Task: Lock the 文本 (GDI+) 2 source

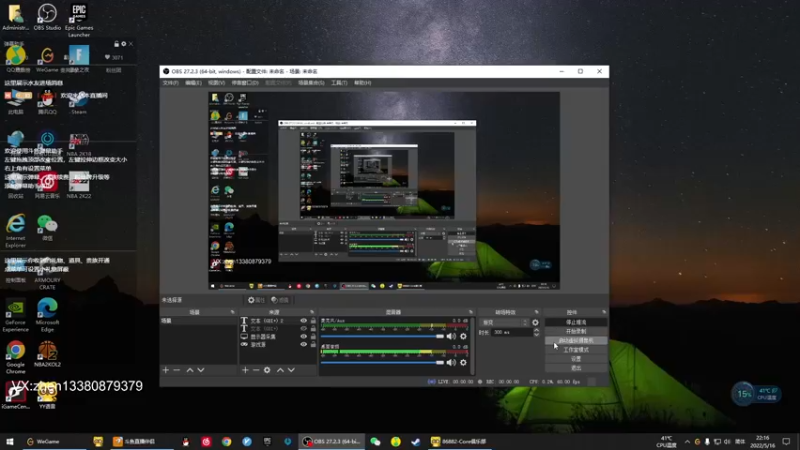Action: 313,321
